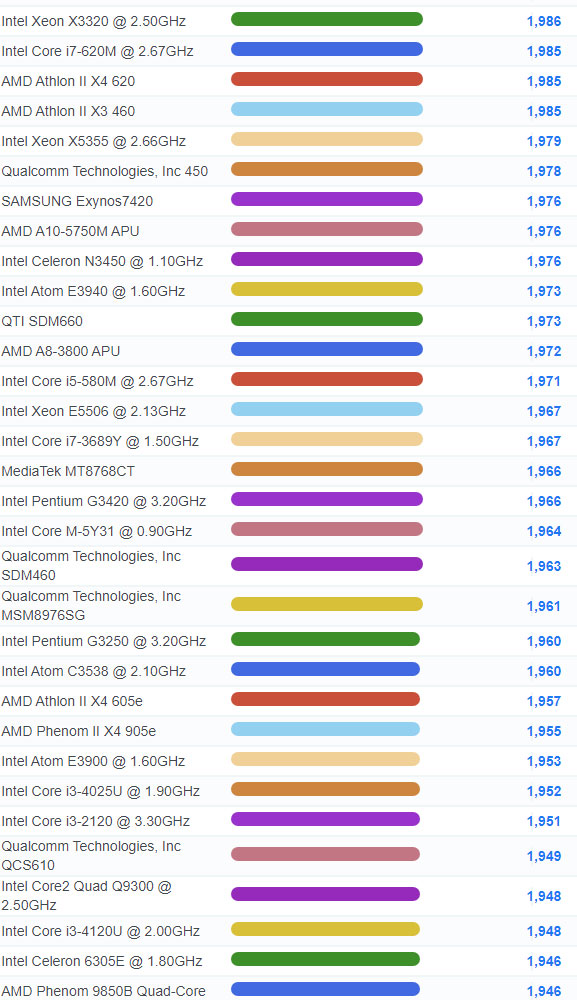This screenshot has width=577, height=1000.
Task: Select SAMSUNG Exynos7420 CPU name
Action: tap(77, 201)
